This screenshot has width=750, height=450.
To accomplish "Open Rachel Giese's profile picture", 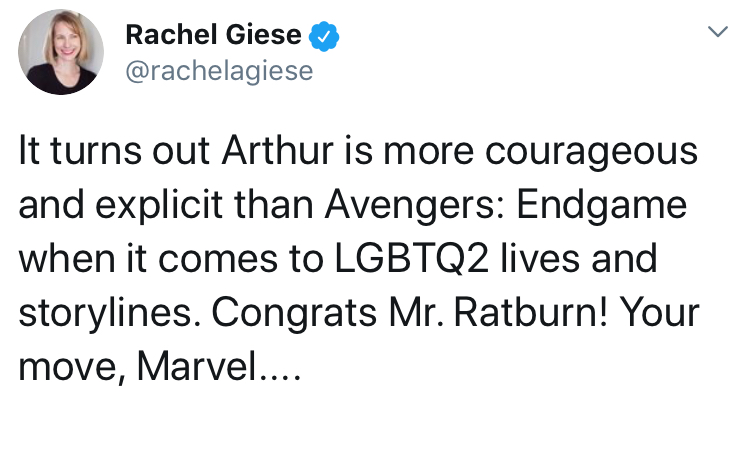I will (61, 52).
